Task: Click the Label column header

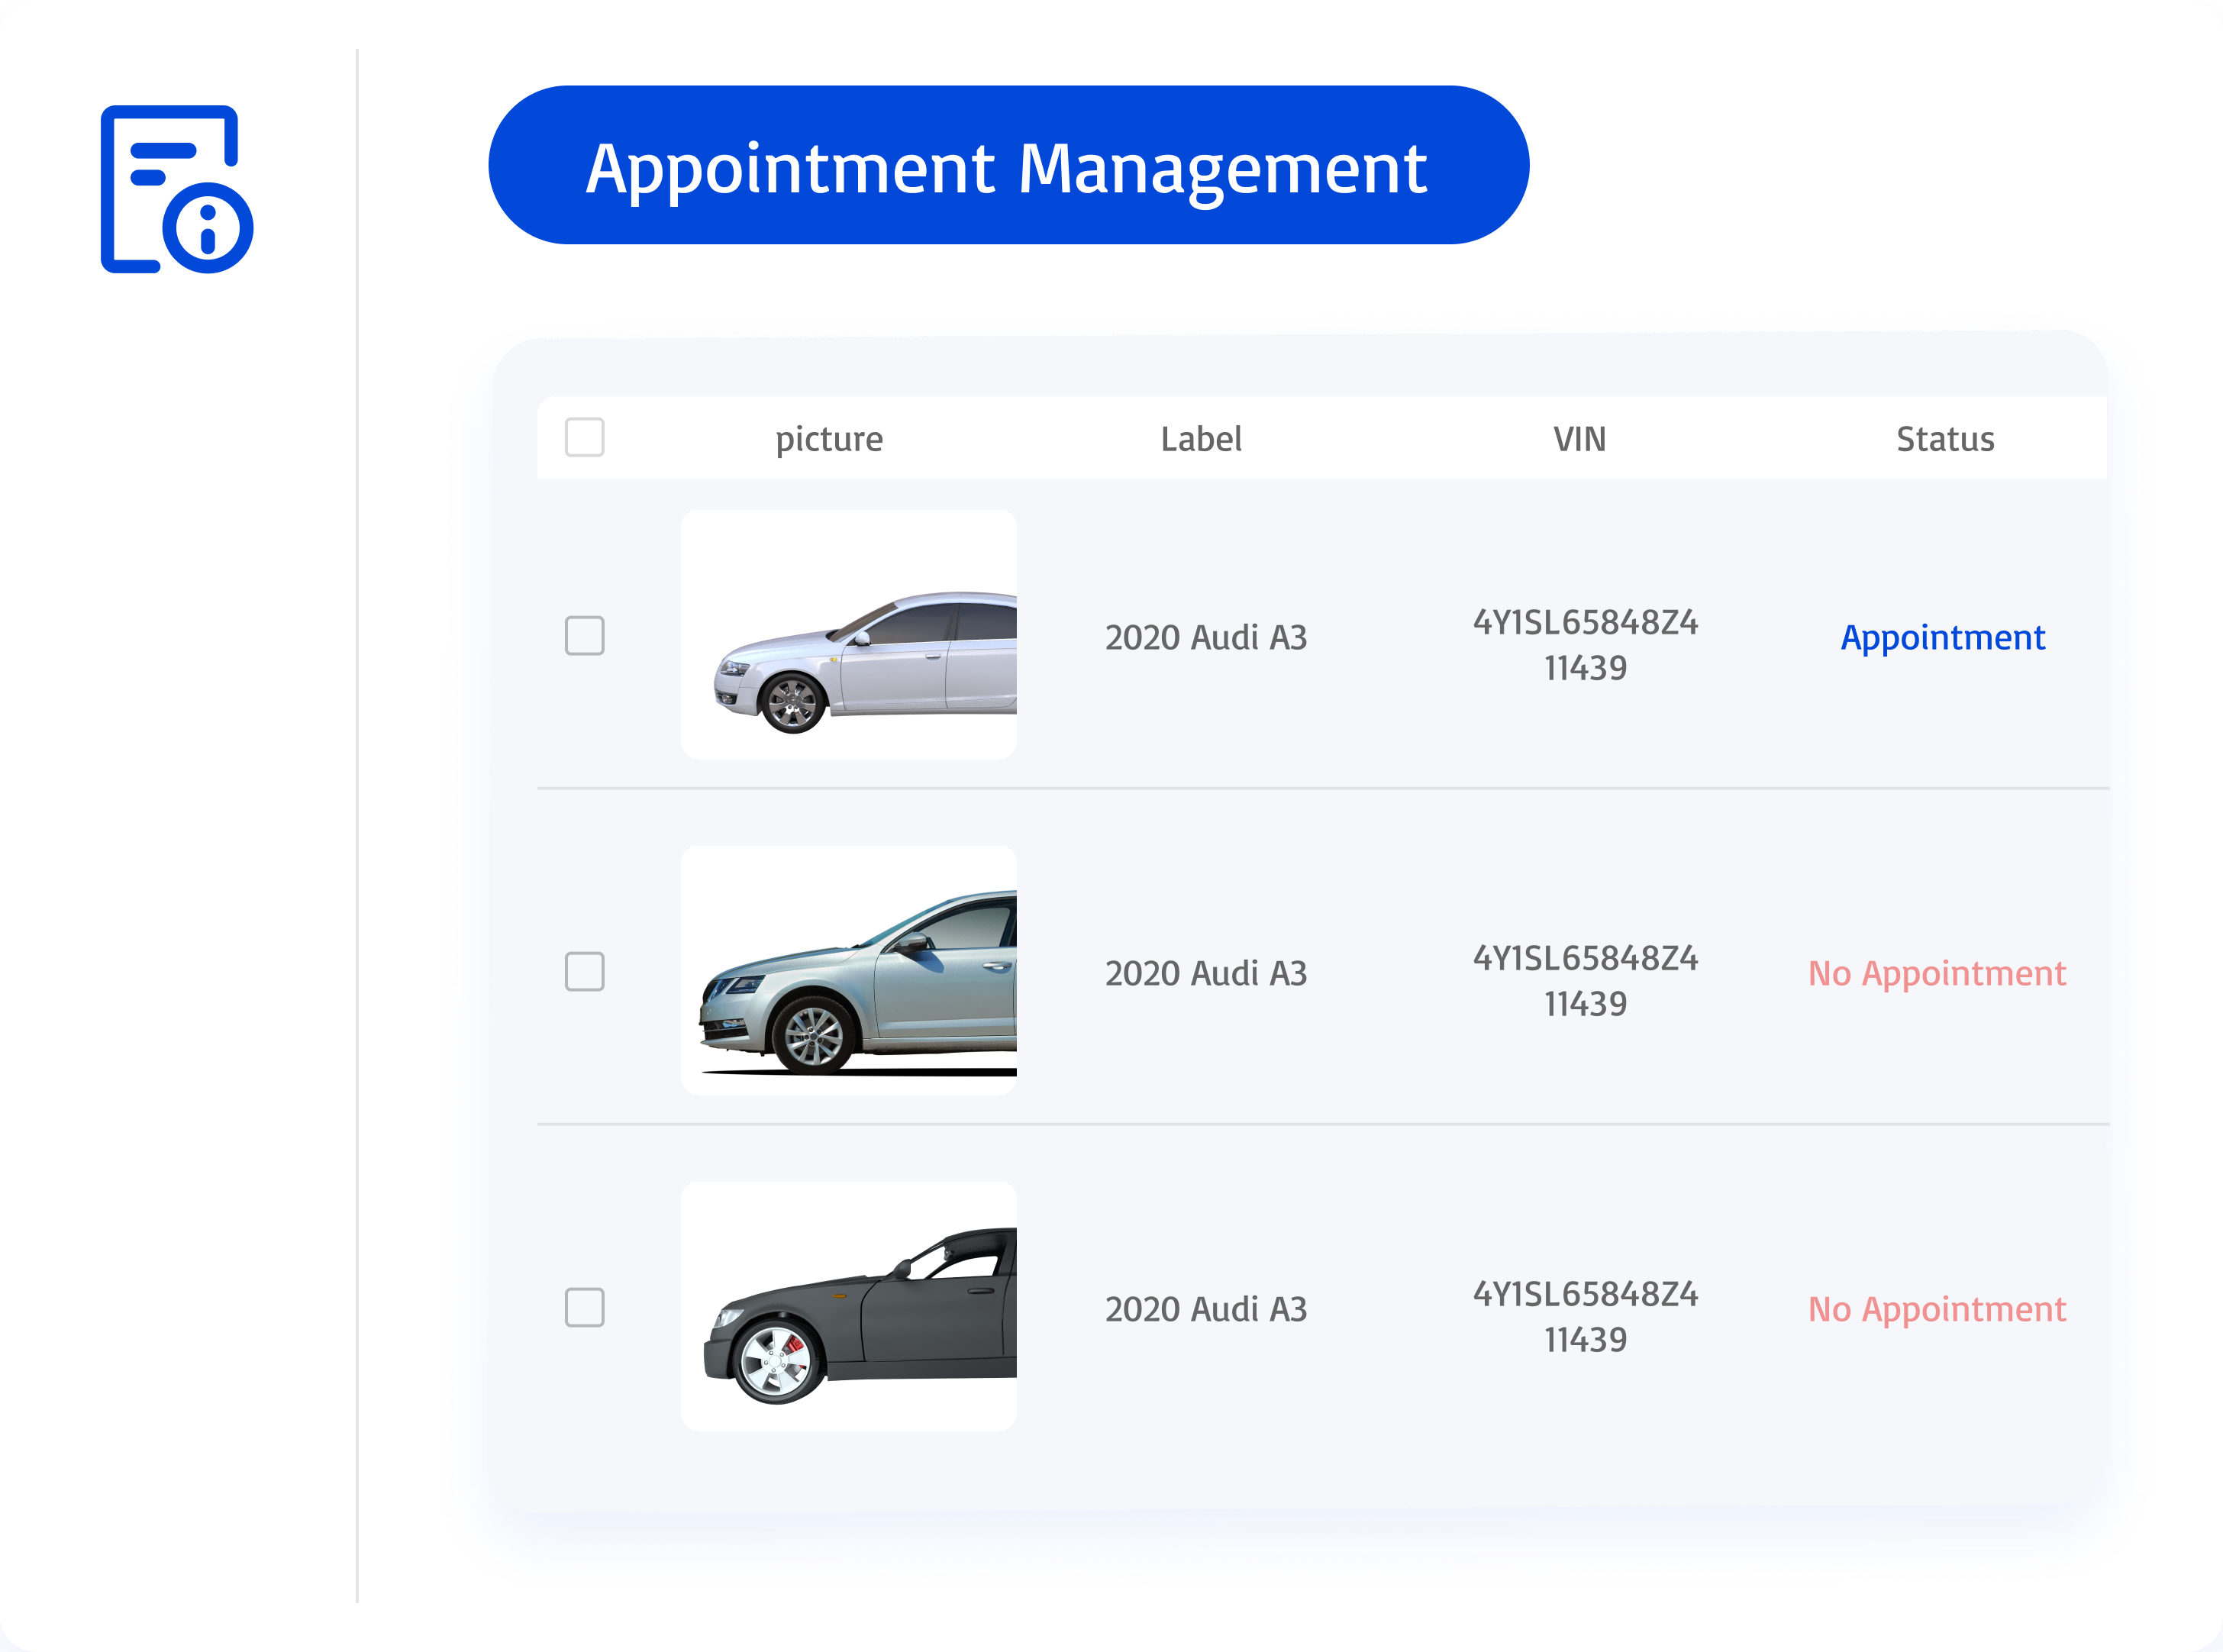Action: click(1201, 439)
